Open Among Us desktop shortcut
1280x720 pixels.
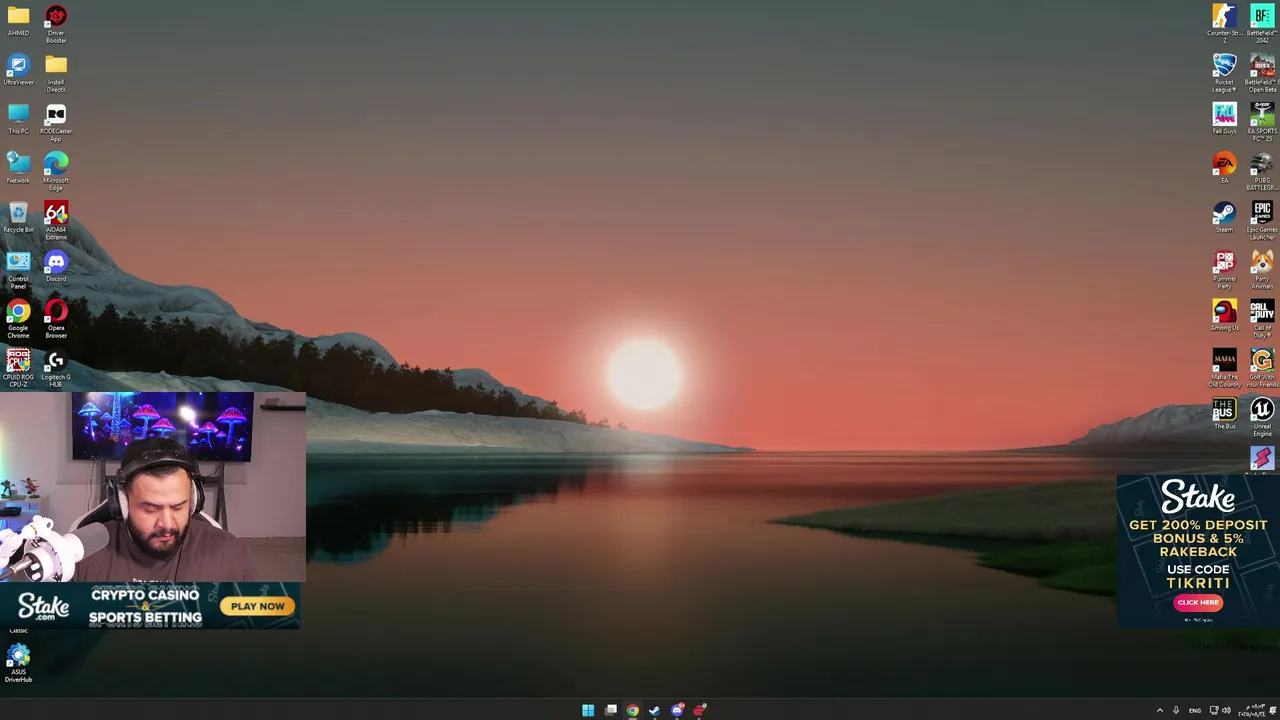(x=1224, y=315)
